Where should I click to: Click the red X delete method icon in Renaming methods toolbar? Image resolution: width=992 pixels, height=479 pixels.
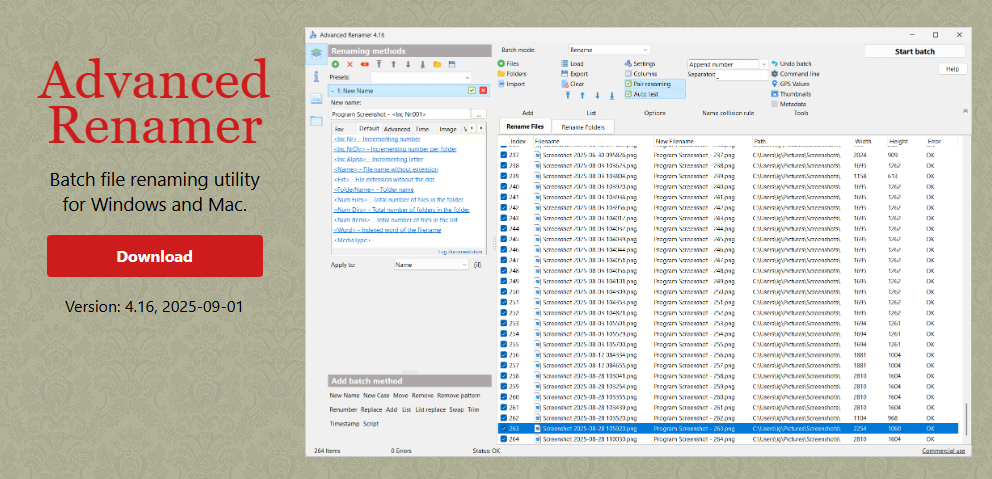click(x=350, y=64)
